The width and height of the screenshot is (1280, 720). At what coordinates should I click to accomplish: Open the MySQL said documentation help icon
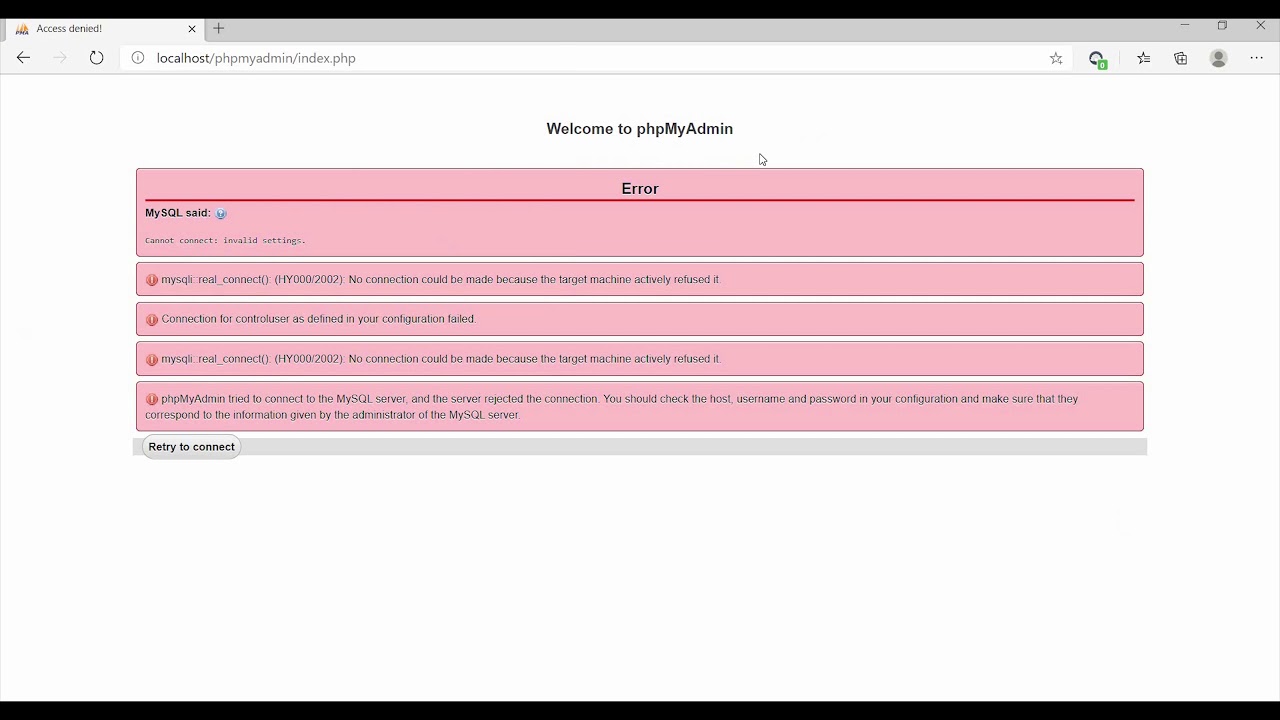pos(221,213)
